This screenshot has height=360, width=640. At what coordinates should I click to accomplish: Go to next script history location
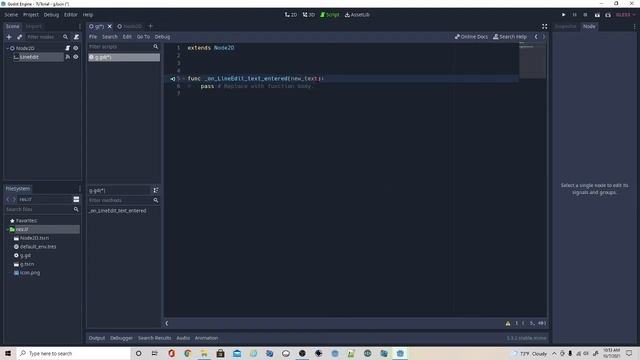[544, 37]
